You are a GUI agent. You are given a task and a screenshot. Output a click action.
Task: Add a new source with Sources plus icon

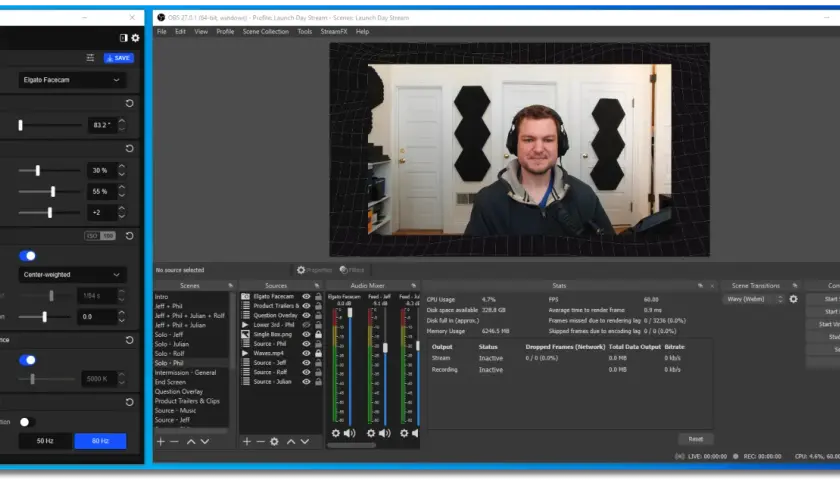tap(246, 441)
